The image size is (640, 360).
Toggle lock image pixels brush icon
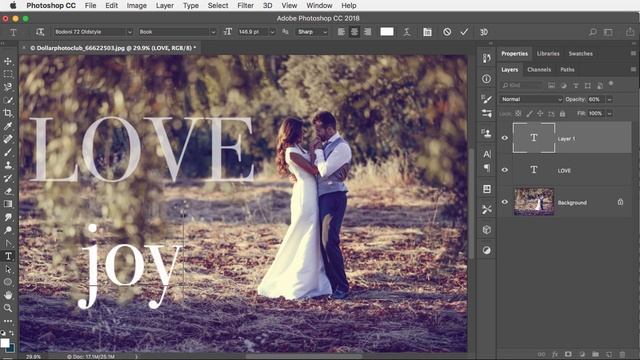pyautogui.click(x=529, y=113)
